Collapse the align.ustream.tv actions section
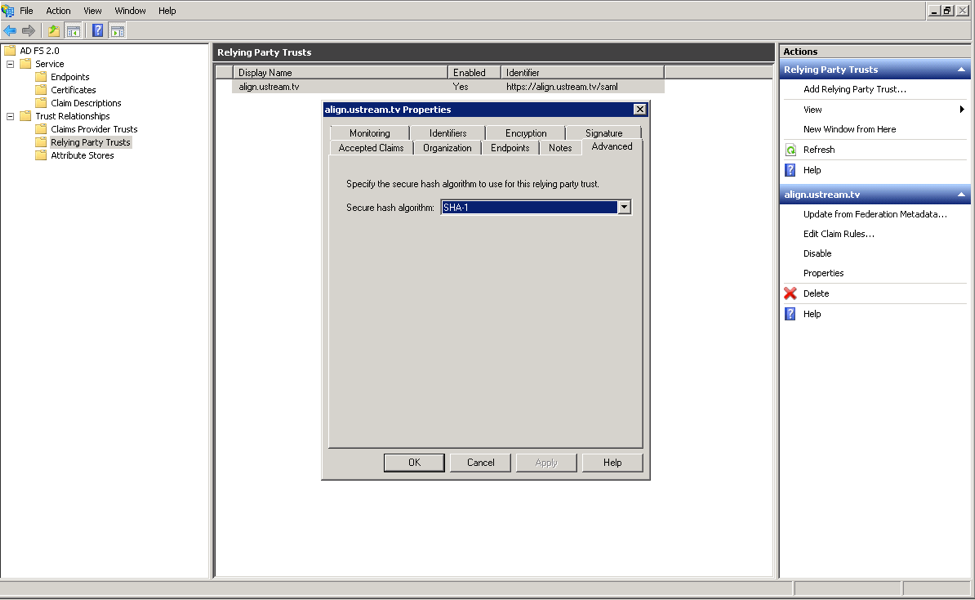The height and width of the screenshot is (600, 975). pos(961,195)
